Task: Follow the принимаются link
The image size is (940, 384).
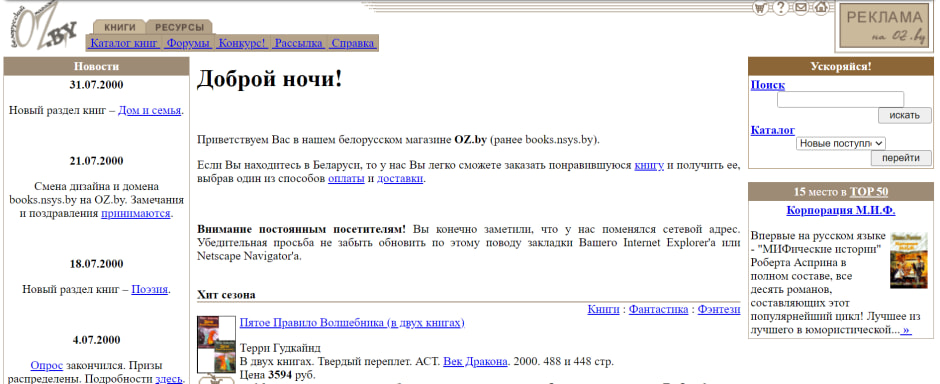Action: click(x=135, y=213)
